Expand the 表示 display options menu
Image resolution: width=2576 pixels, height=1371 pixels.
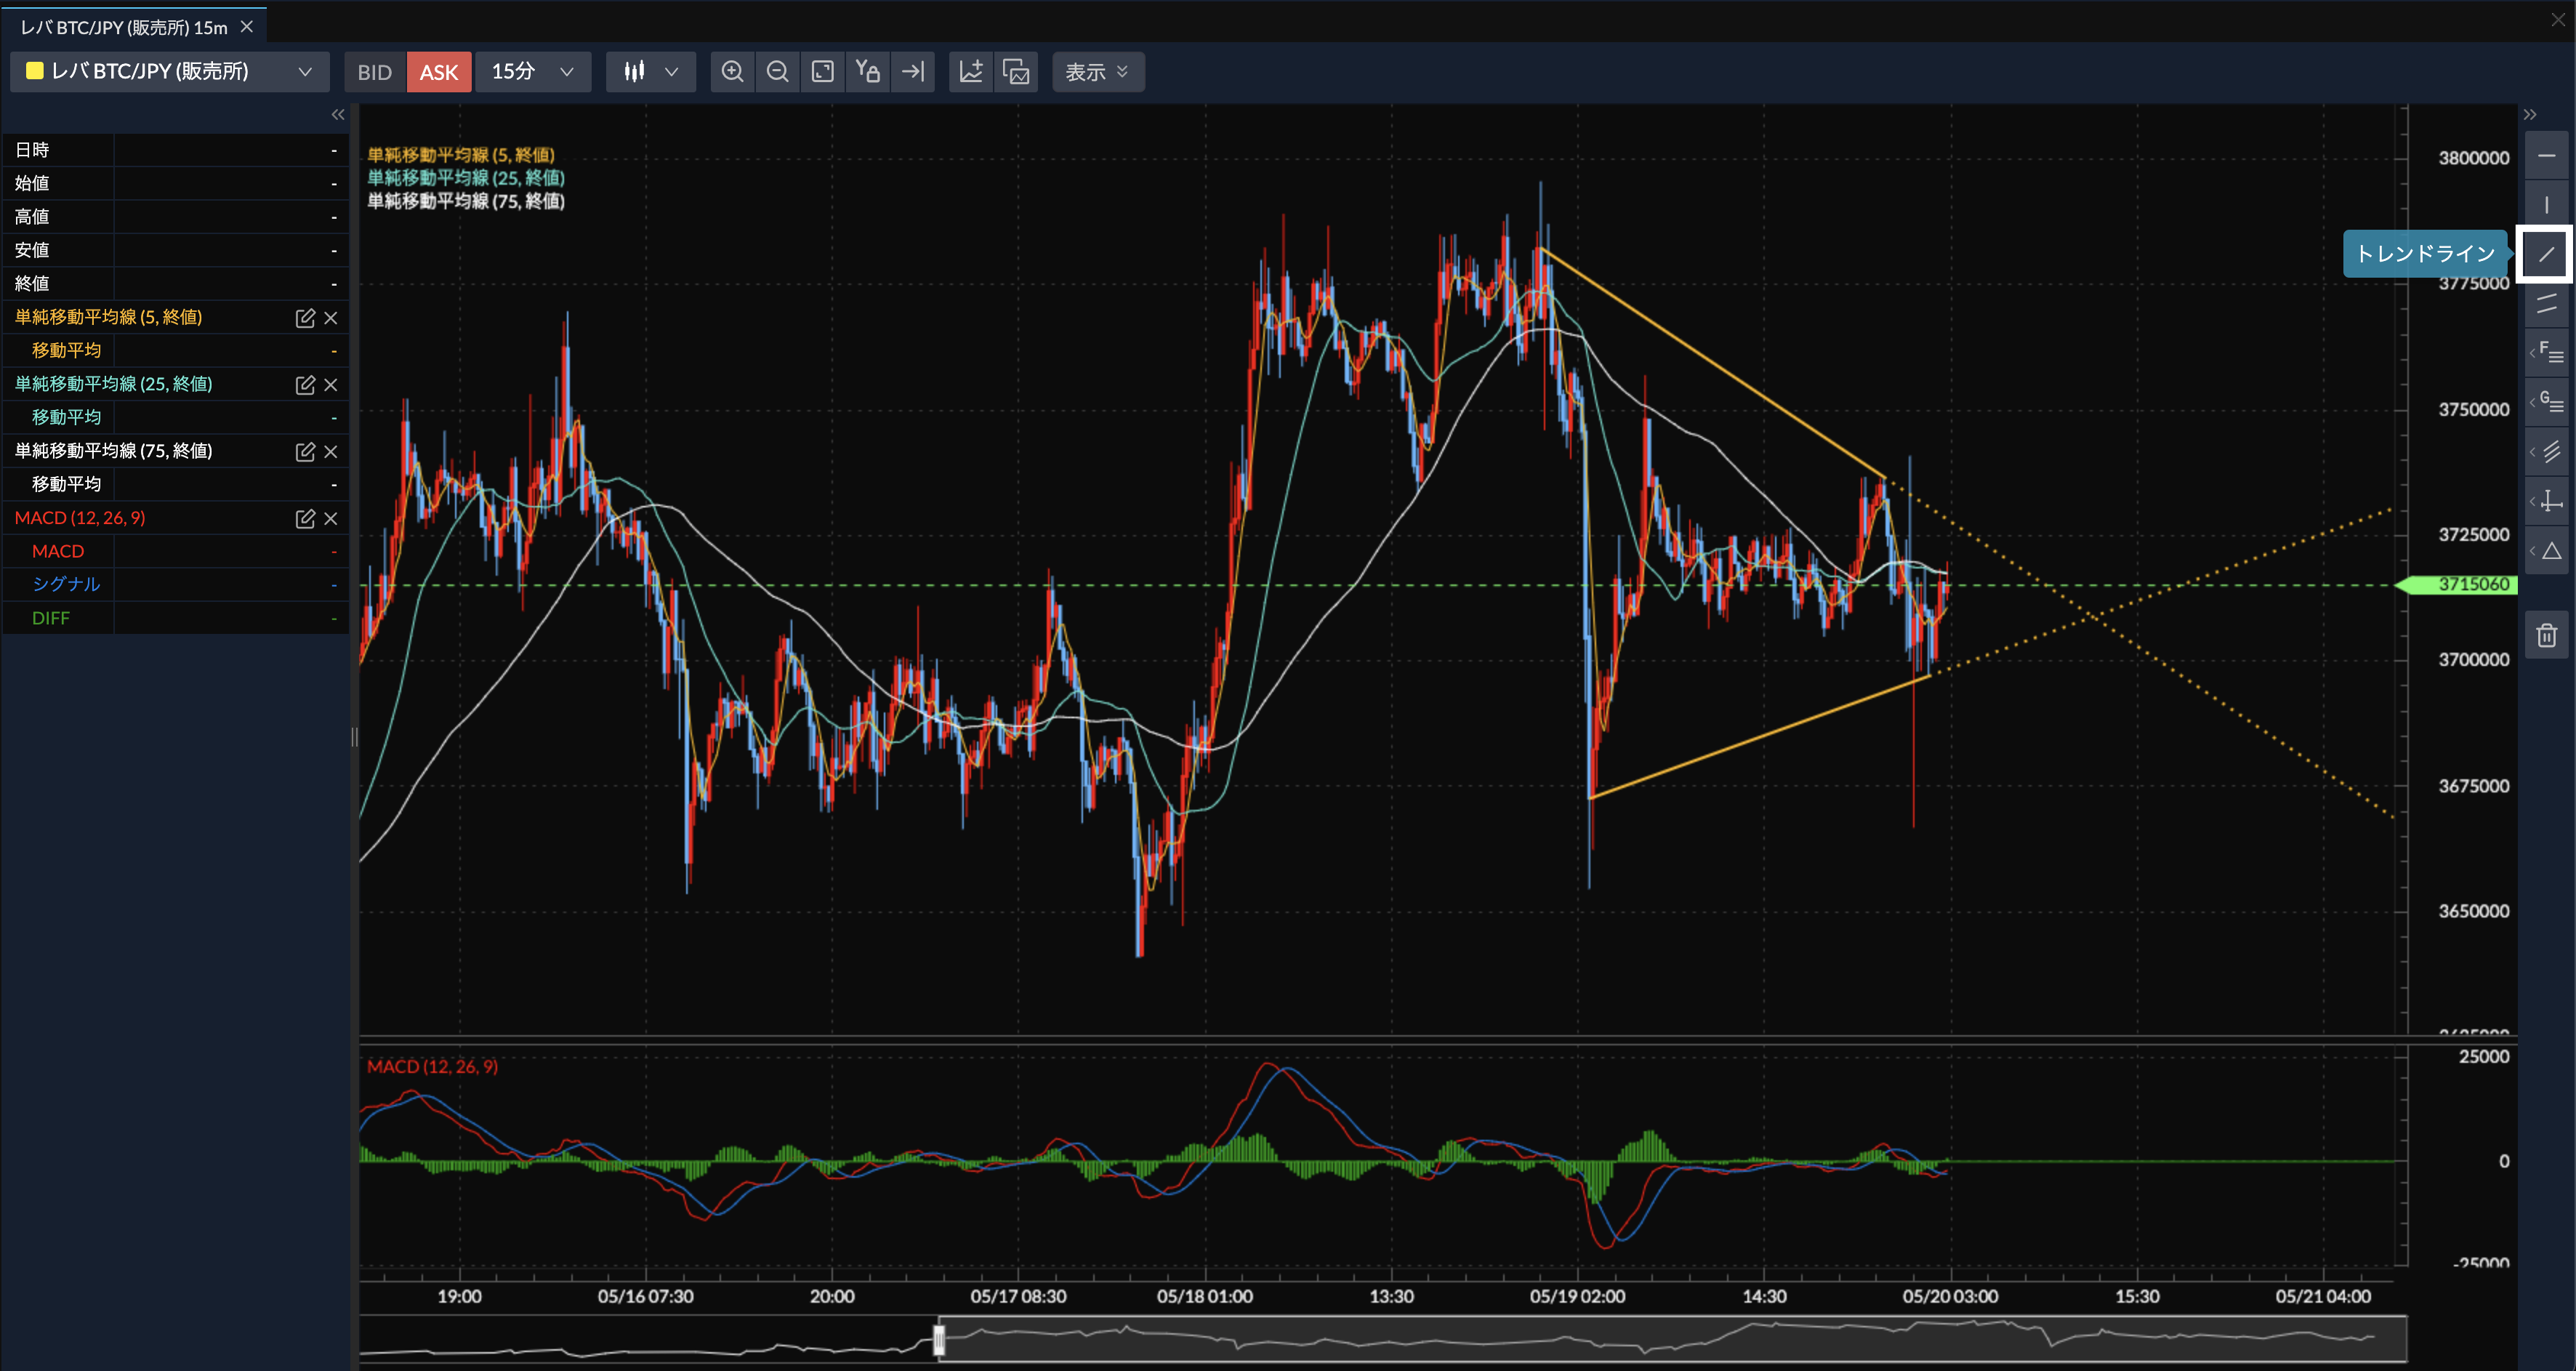point(1098,72)
